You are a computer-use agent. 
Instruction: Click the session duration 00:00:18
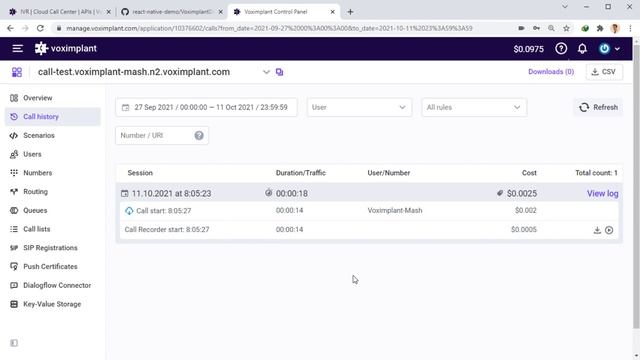pos(292,193)
